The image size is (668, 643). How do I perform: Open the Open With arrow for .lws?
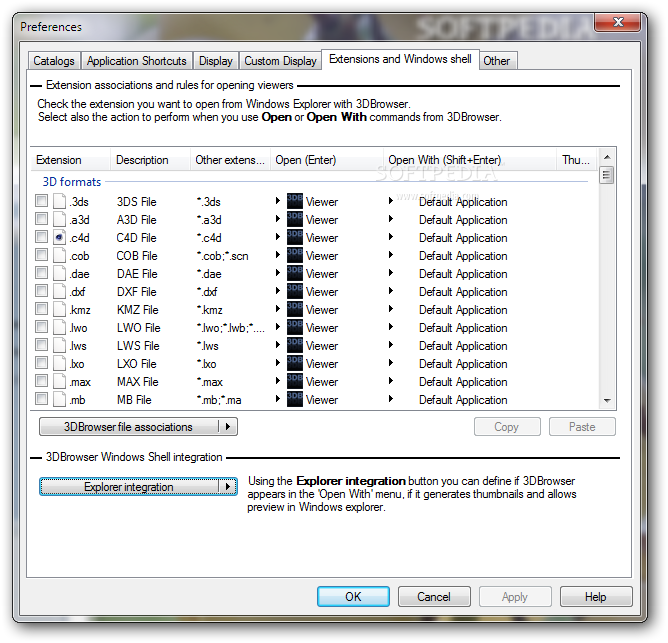[x=391, y=344]
